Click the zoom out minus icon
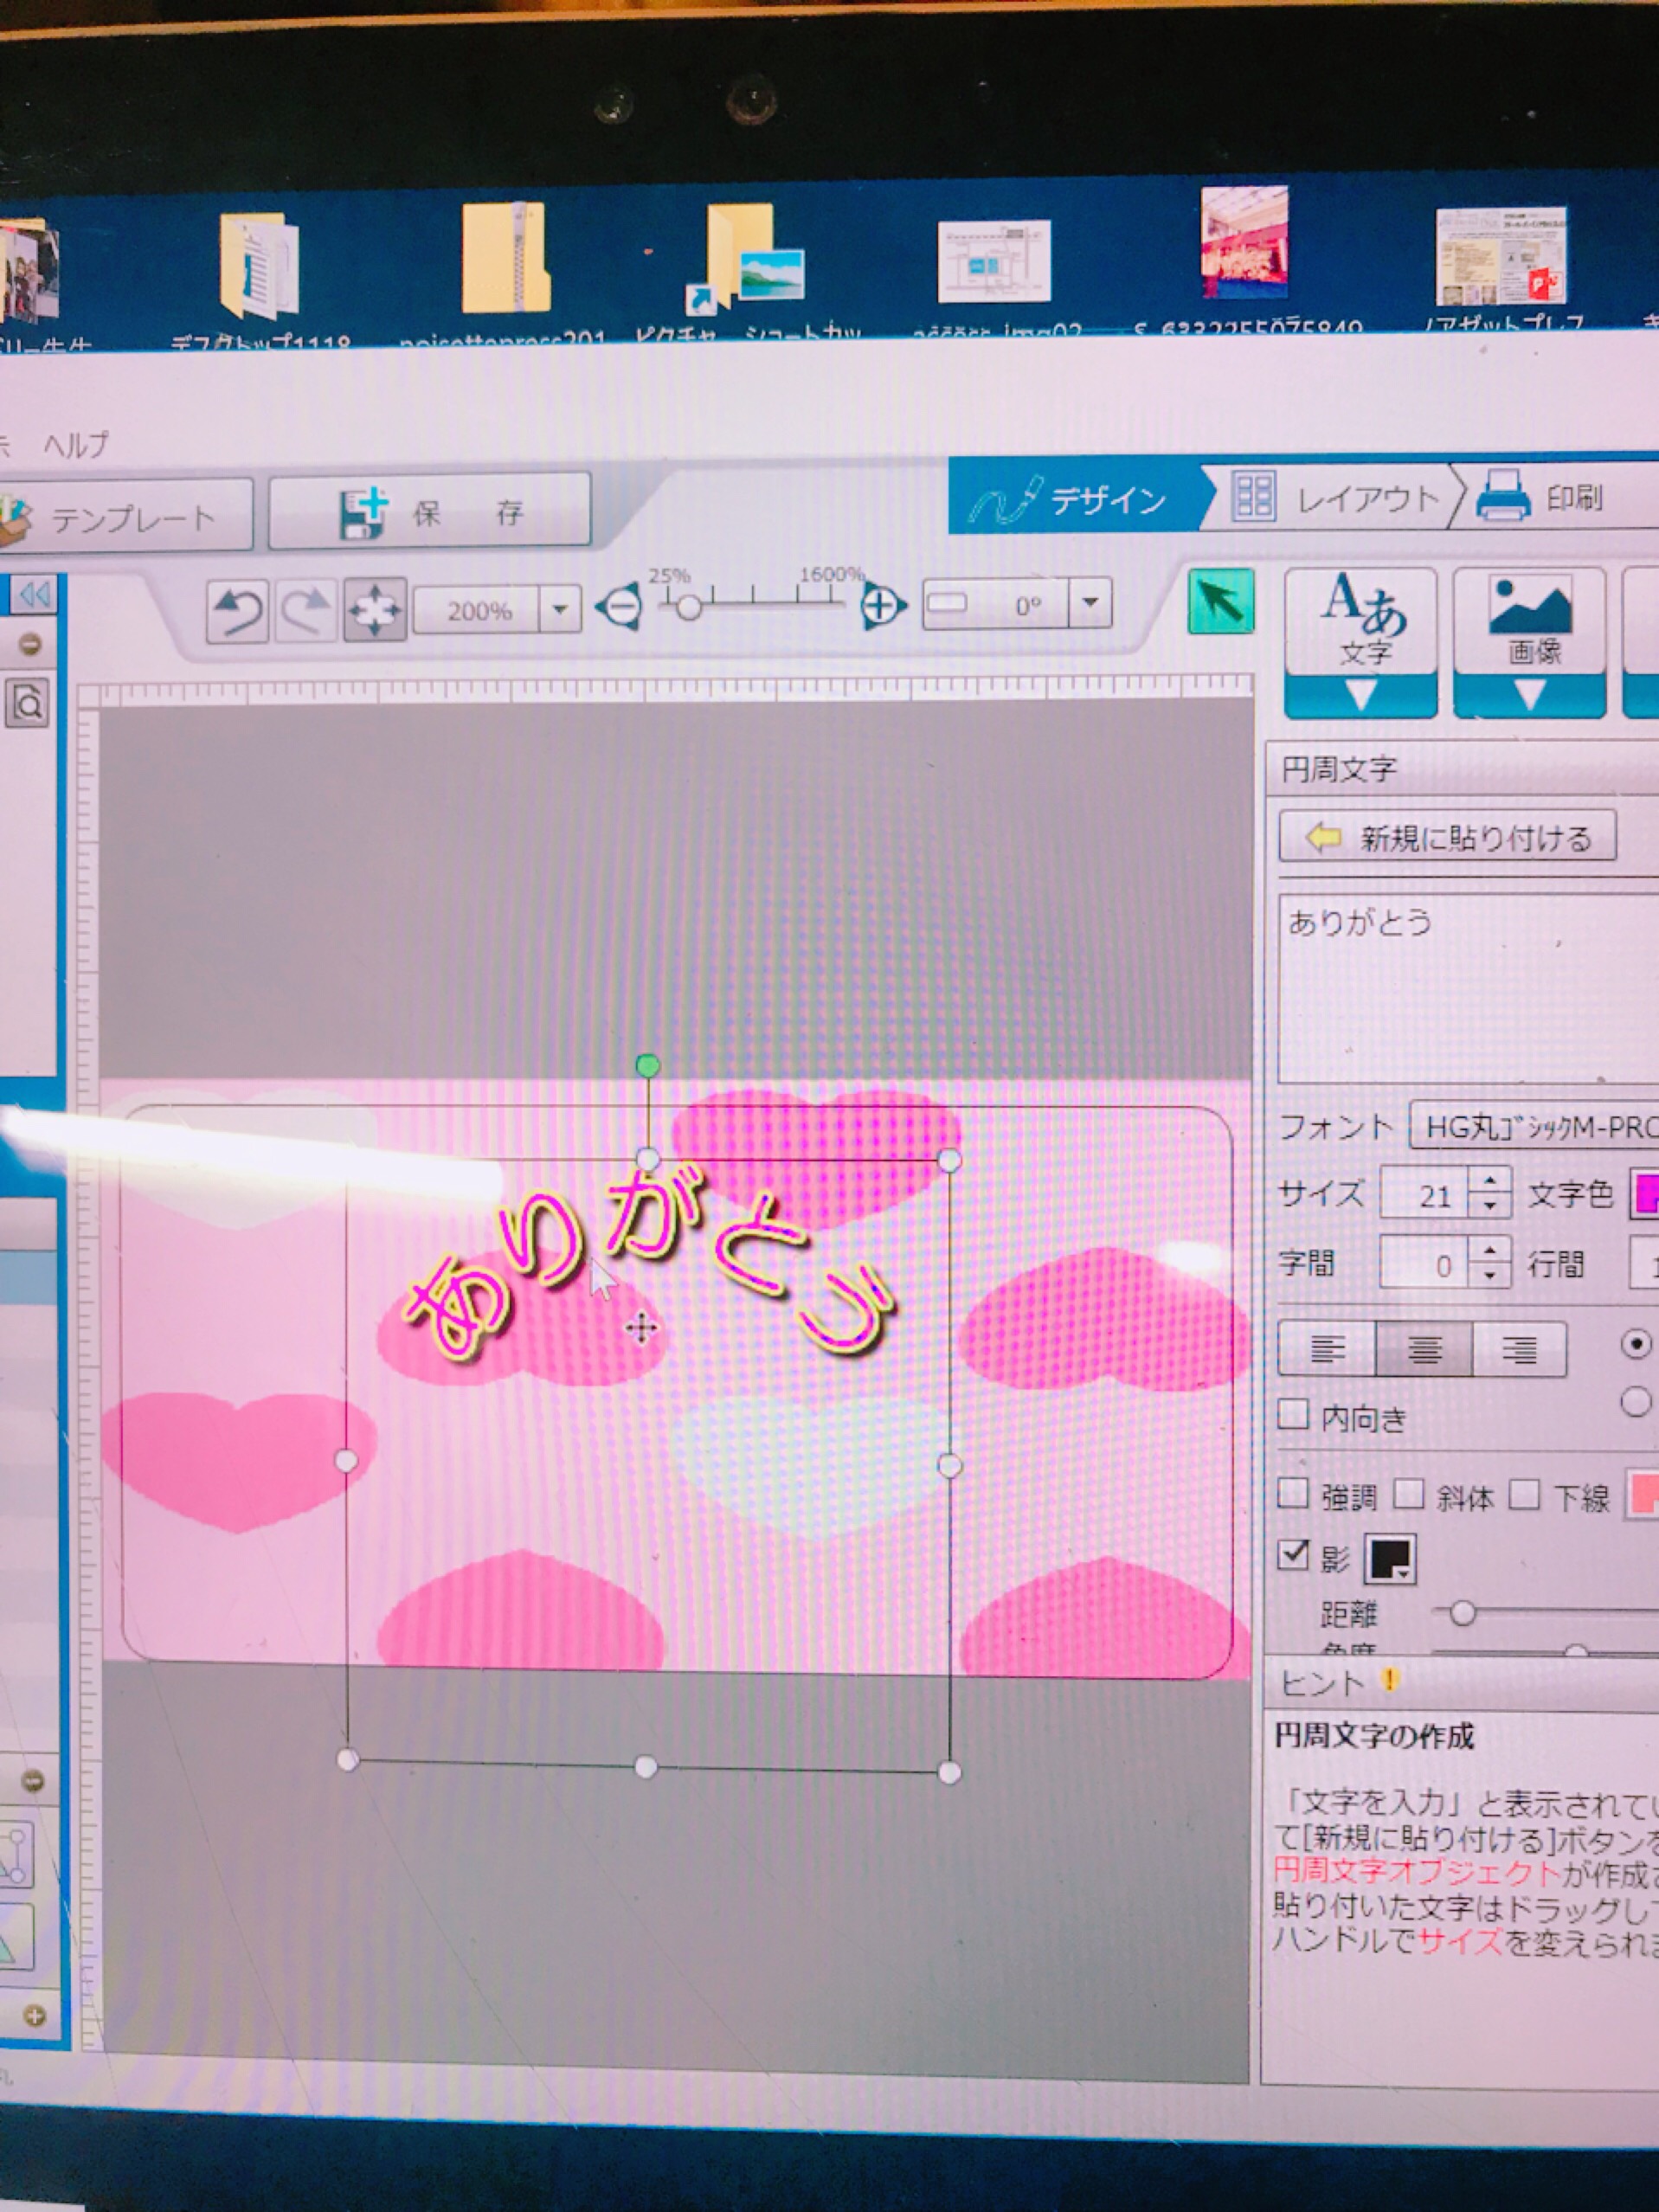The height and width of the screenshot is (2212, 1659). click(620, 606)
